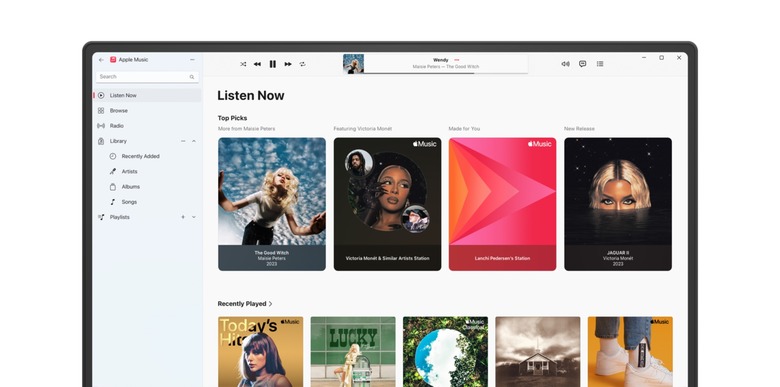Focus the Search input field
The image size is (780, 387).
point(147,77)
